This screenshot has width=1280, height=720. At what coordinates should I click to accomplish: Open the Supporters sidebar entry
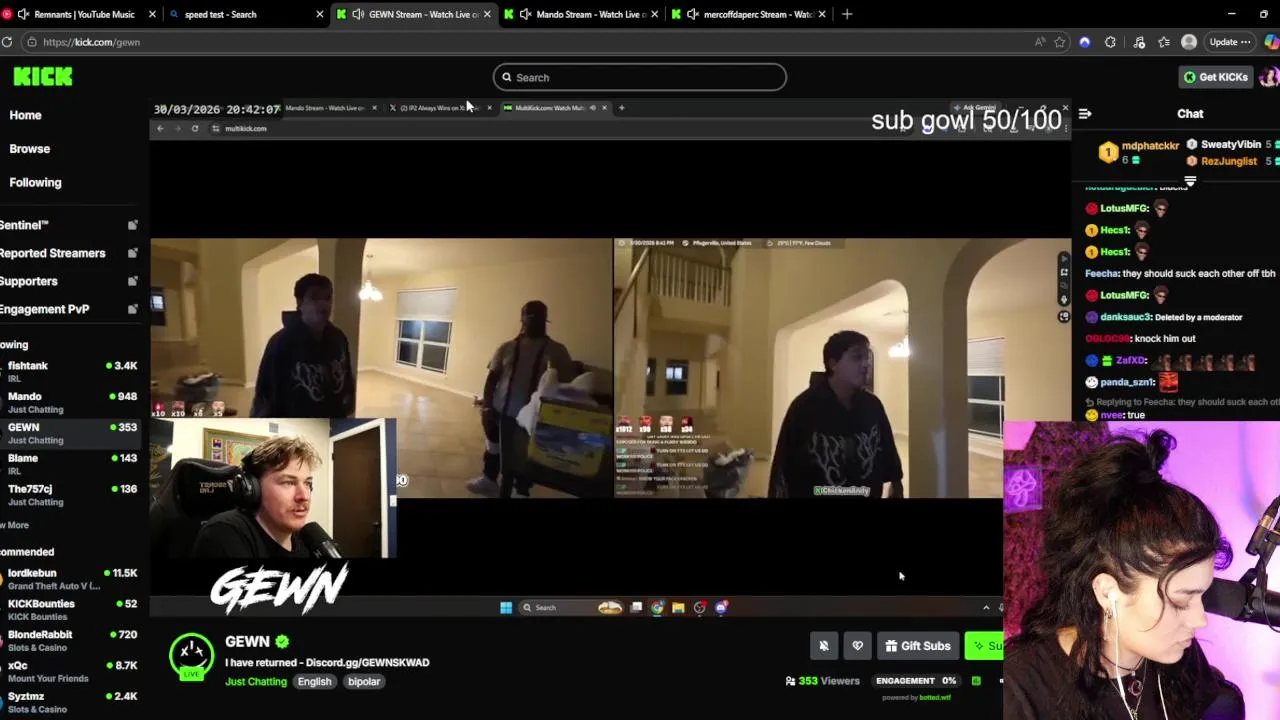pos(29,281)
